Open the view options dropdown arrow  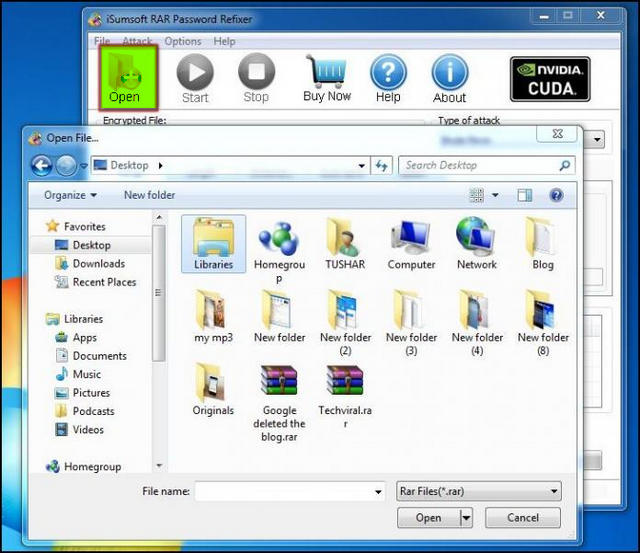(x=495, y=195)
